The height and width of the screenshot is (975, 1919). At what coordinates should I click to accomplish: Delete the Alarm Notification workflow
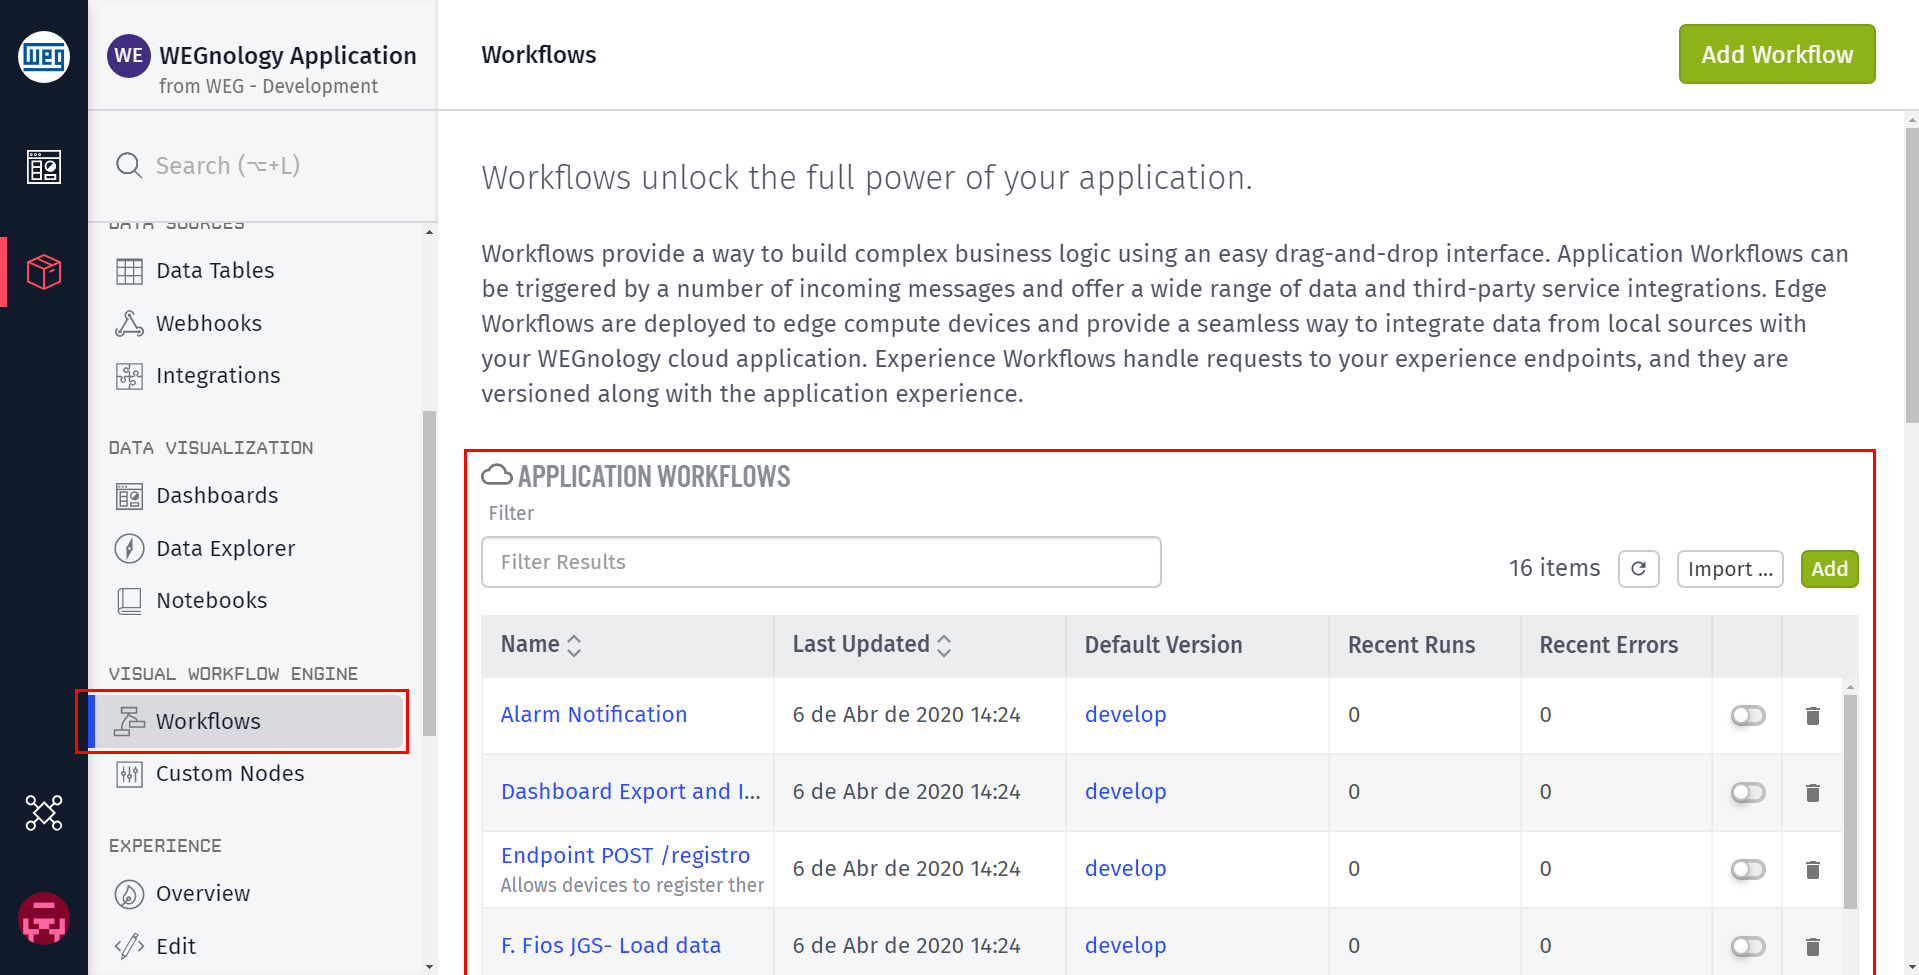pos(1812,715)
